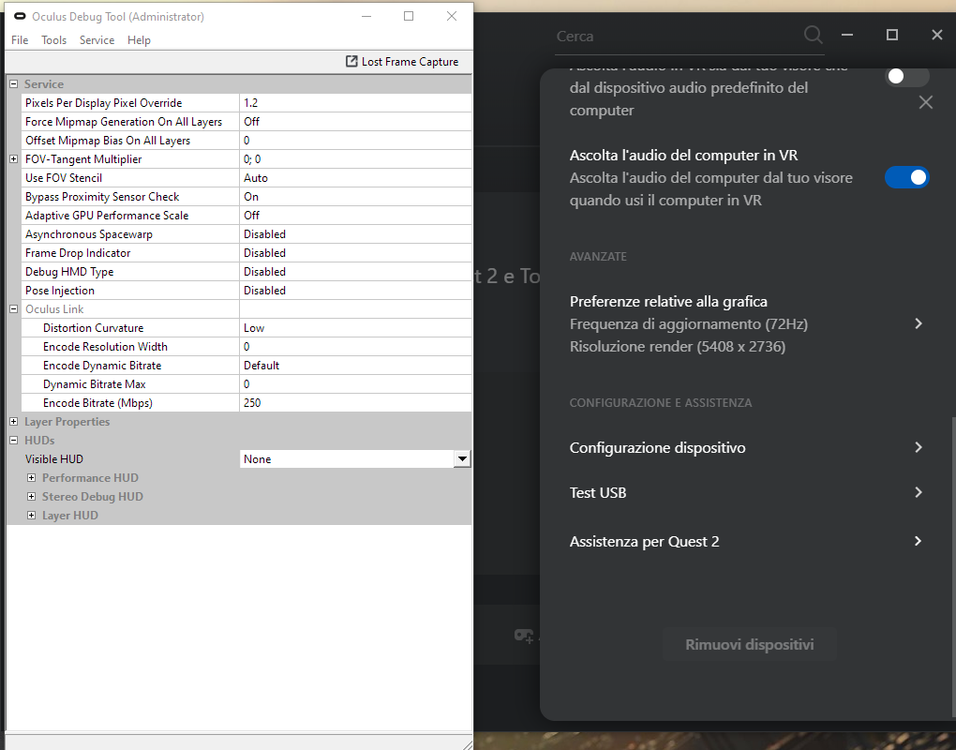Expand the FOV-Tangent Multiplier row

(13, 159)
